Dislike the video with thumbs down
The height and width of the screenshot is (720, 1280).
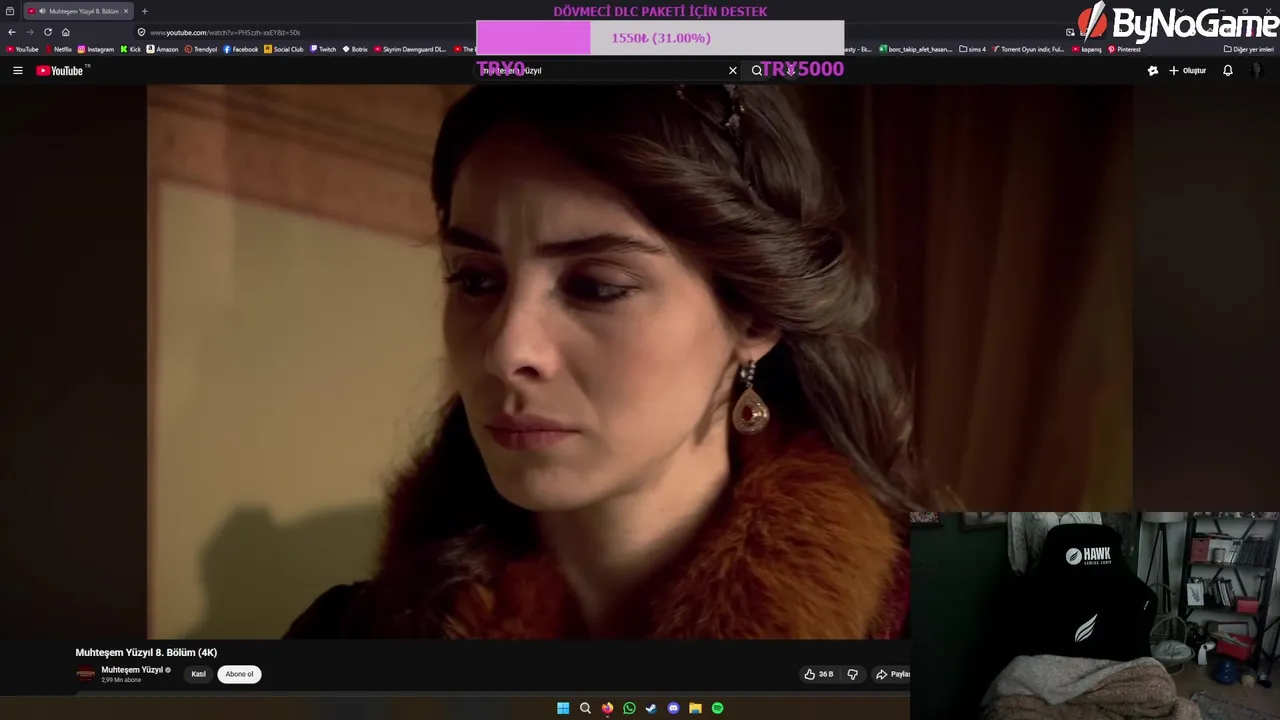[852, 674]
